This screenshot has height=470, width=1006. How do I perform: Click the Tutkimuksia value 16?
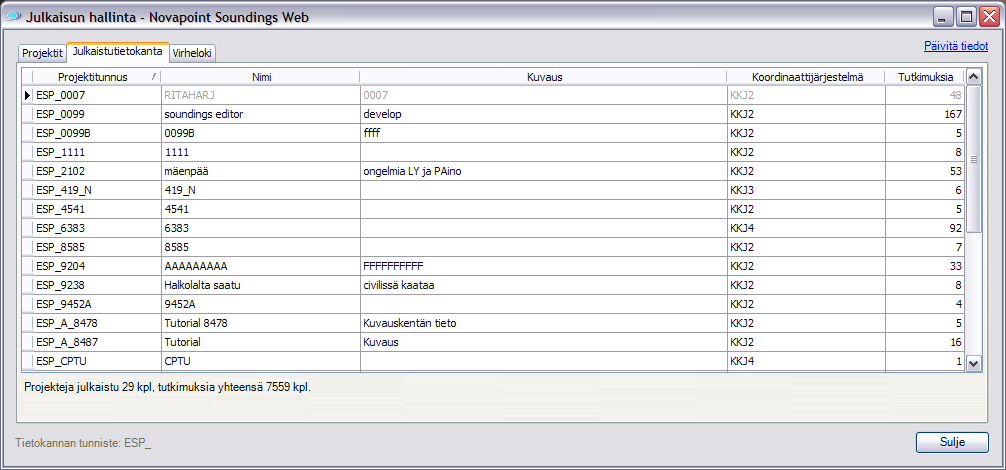click(925, 342)
